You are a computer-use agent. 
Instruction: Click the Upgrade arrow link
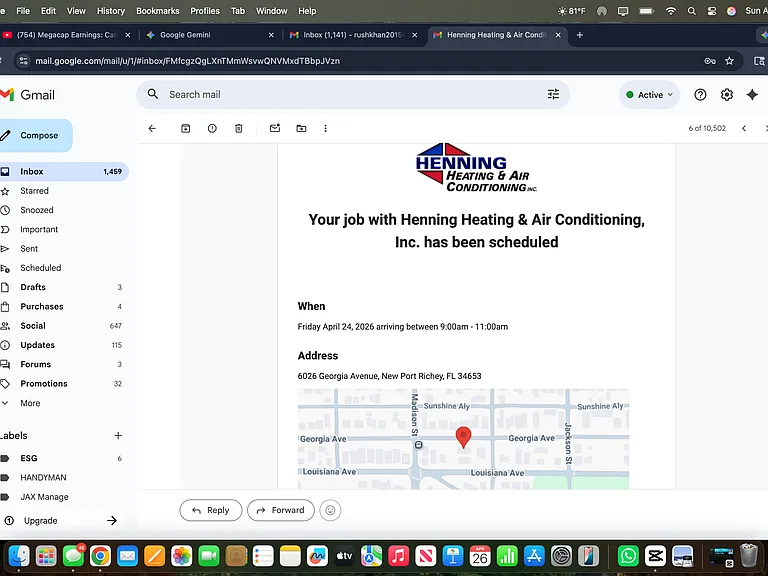coord(112,521)
